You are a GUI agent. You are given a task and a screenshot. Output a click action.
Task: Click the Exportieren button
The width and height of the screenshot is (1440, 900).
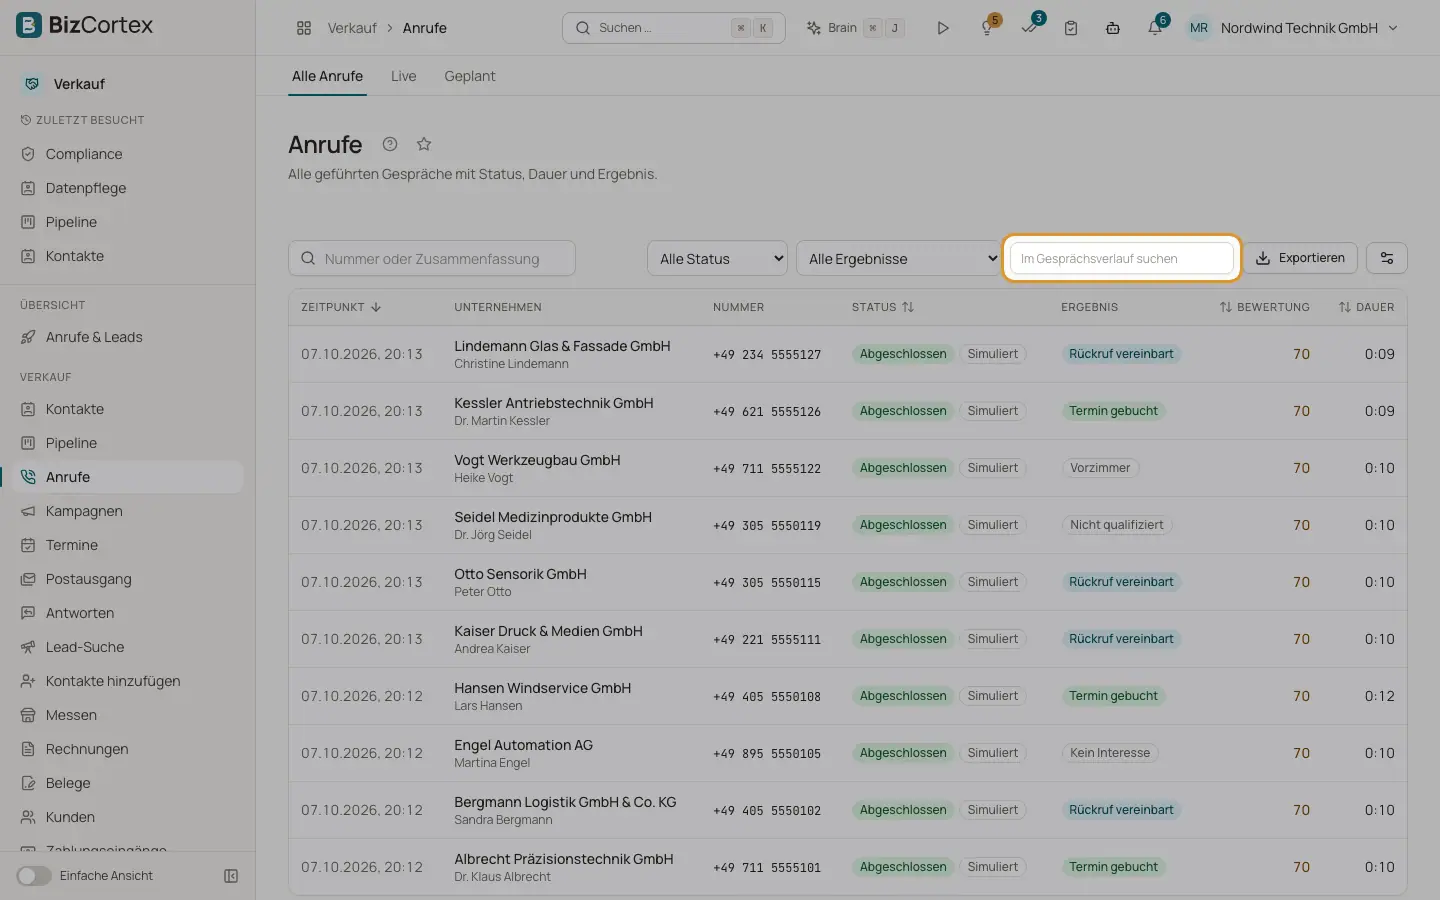1300,258
